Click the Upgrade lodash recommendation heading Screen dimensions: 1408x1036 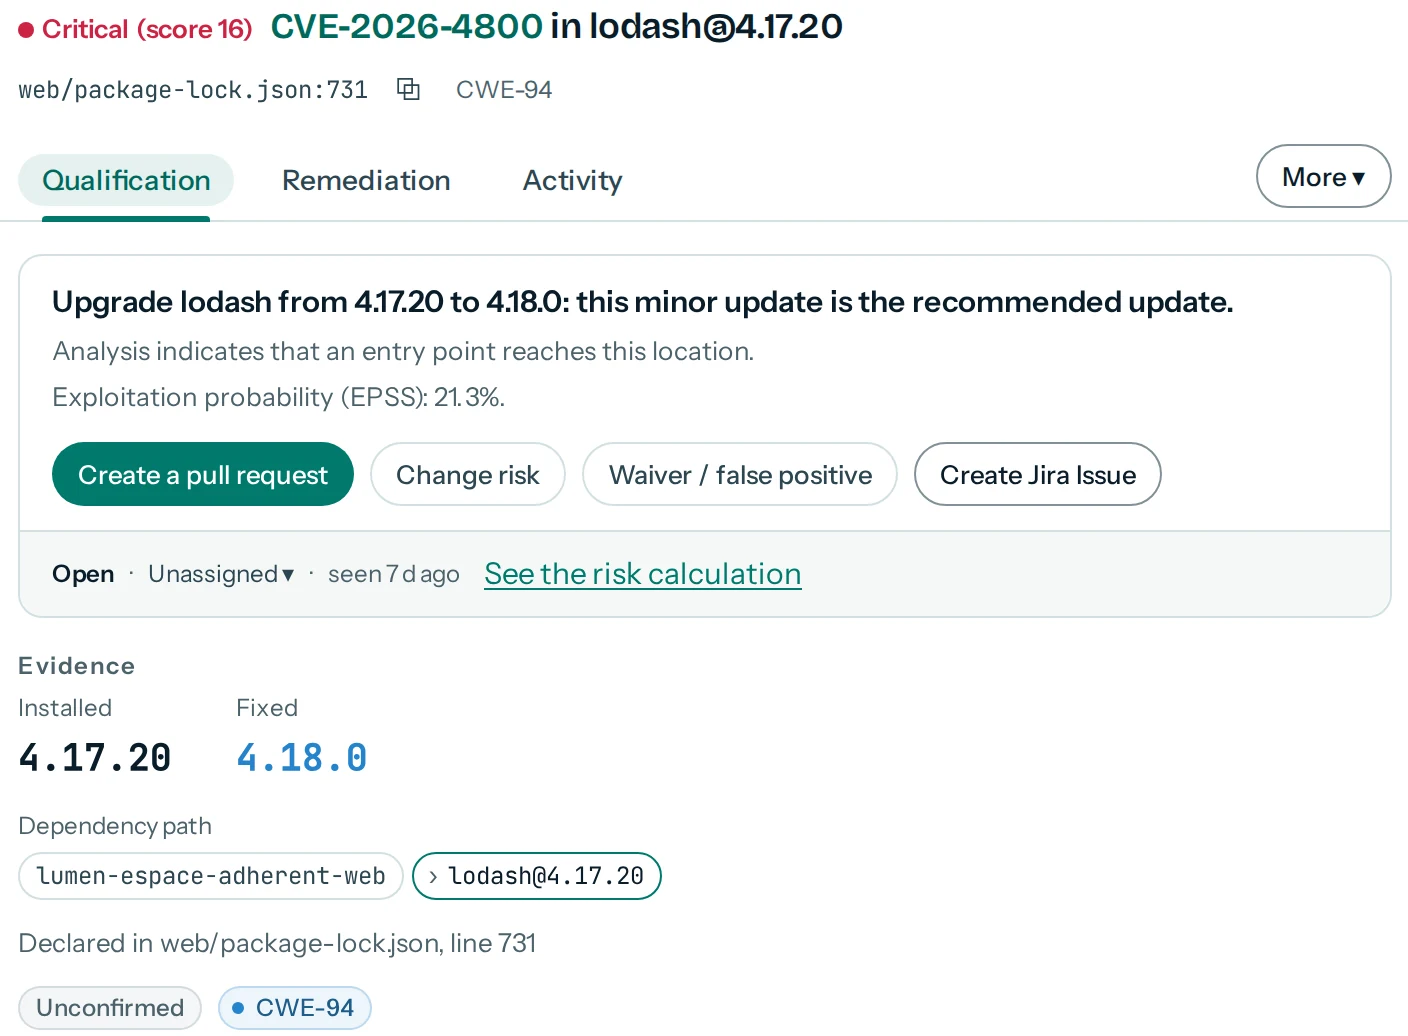[x=643, y=302]
